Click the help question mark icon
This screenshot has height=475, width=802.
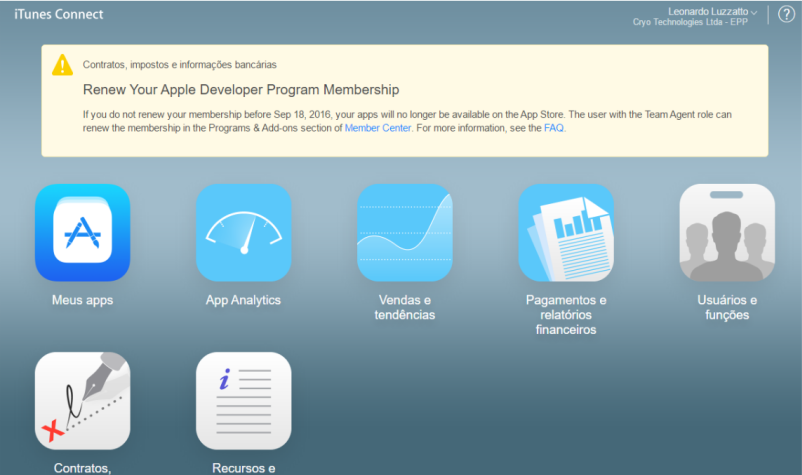(x=785, y=14)
